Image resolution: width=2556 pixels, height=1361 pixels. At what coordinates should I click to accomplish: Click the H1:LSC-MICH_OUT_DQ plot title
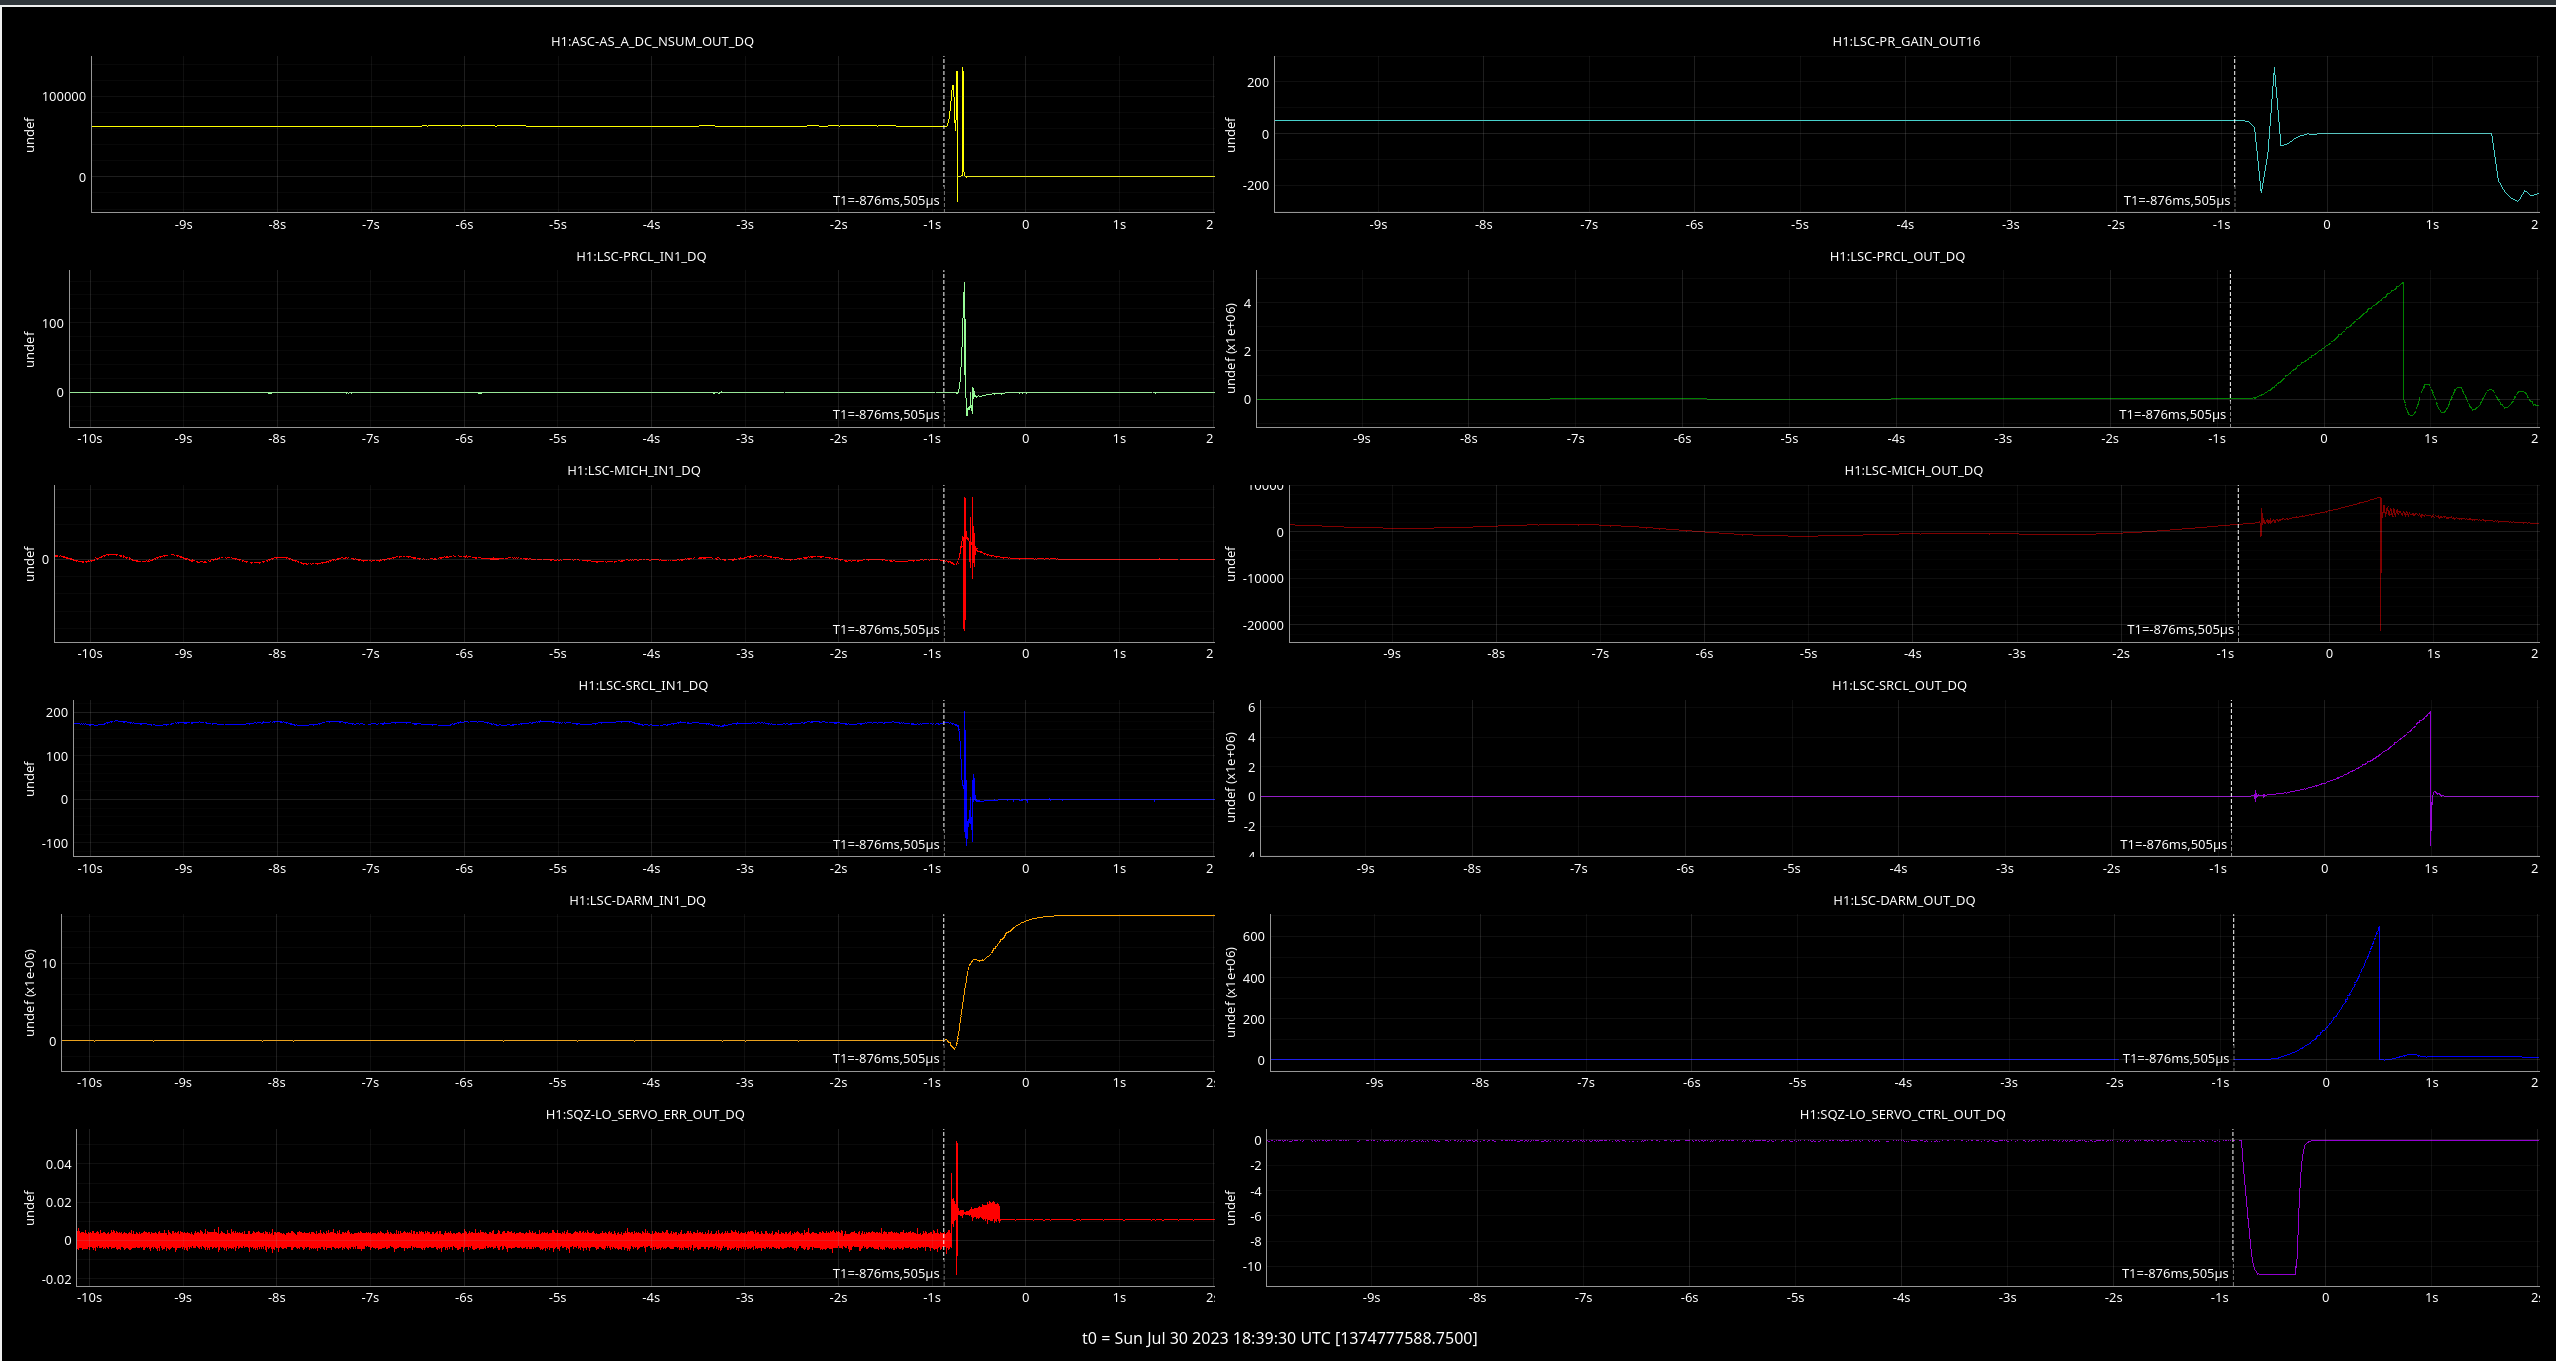(x=1912, y=471)
